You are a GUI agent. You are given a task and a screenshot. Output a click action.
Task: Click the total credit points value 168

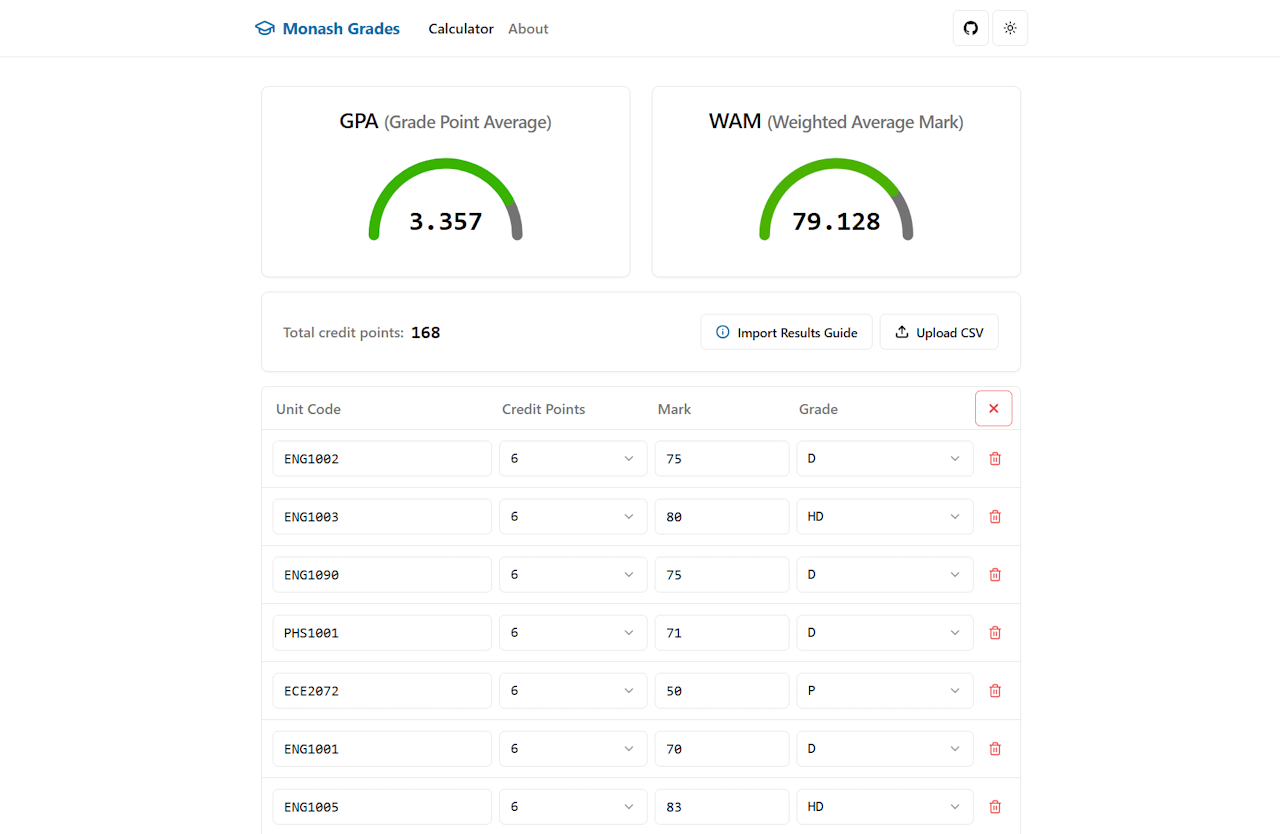click(x=426, y=332)
